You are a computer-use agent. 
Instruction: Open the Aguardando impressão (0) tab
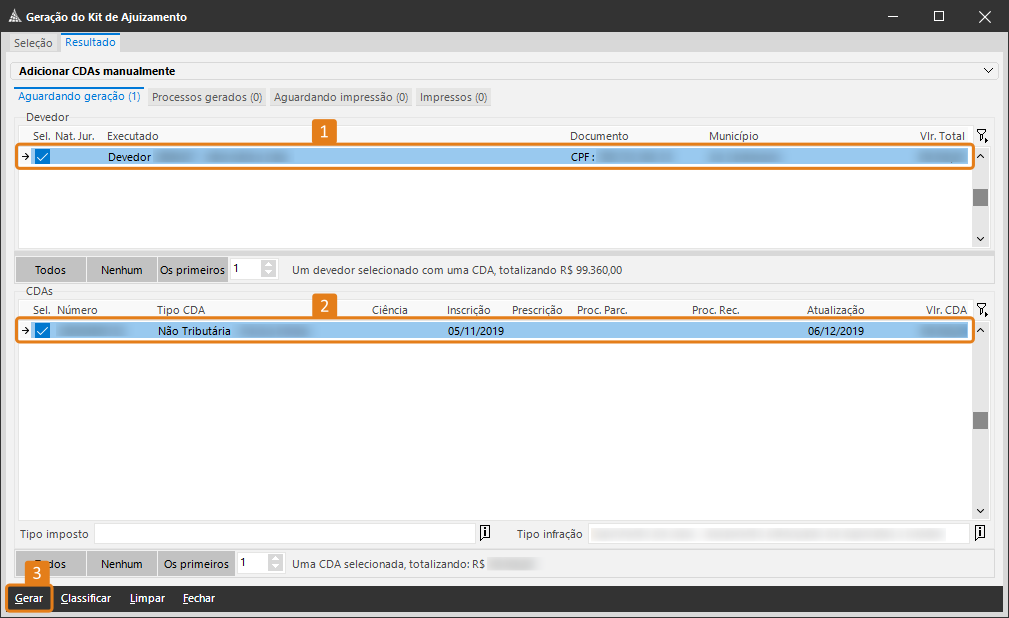tap(341, 97)
